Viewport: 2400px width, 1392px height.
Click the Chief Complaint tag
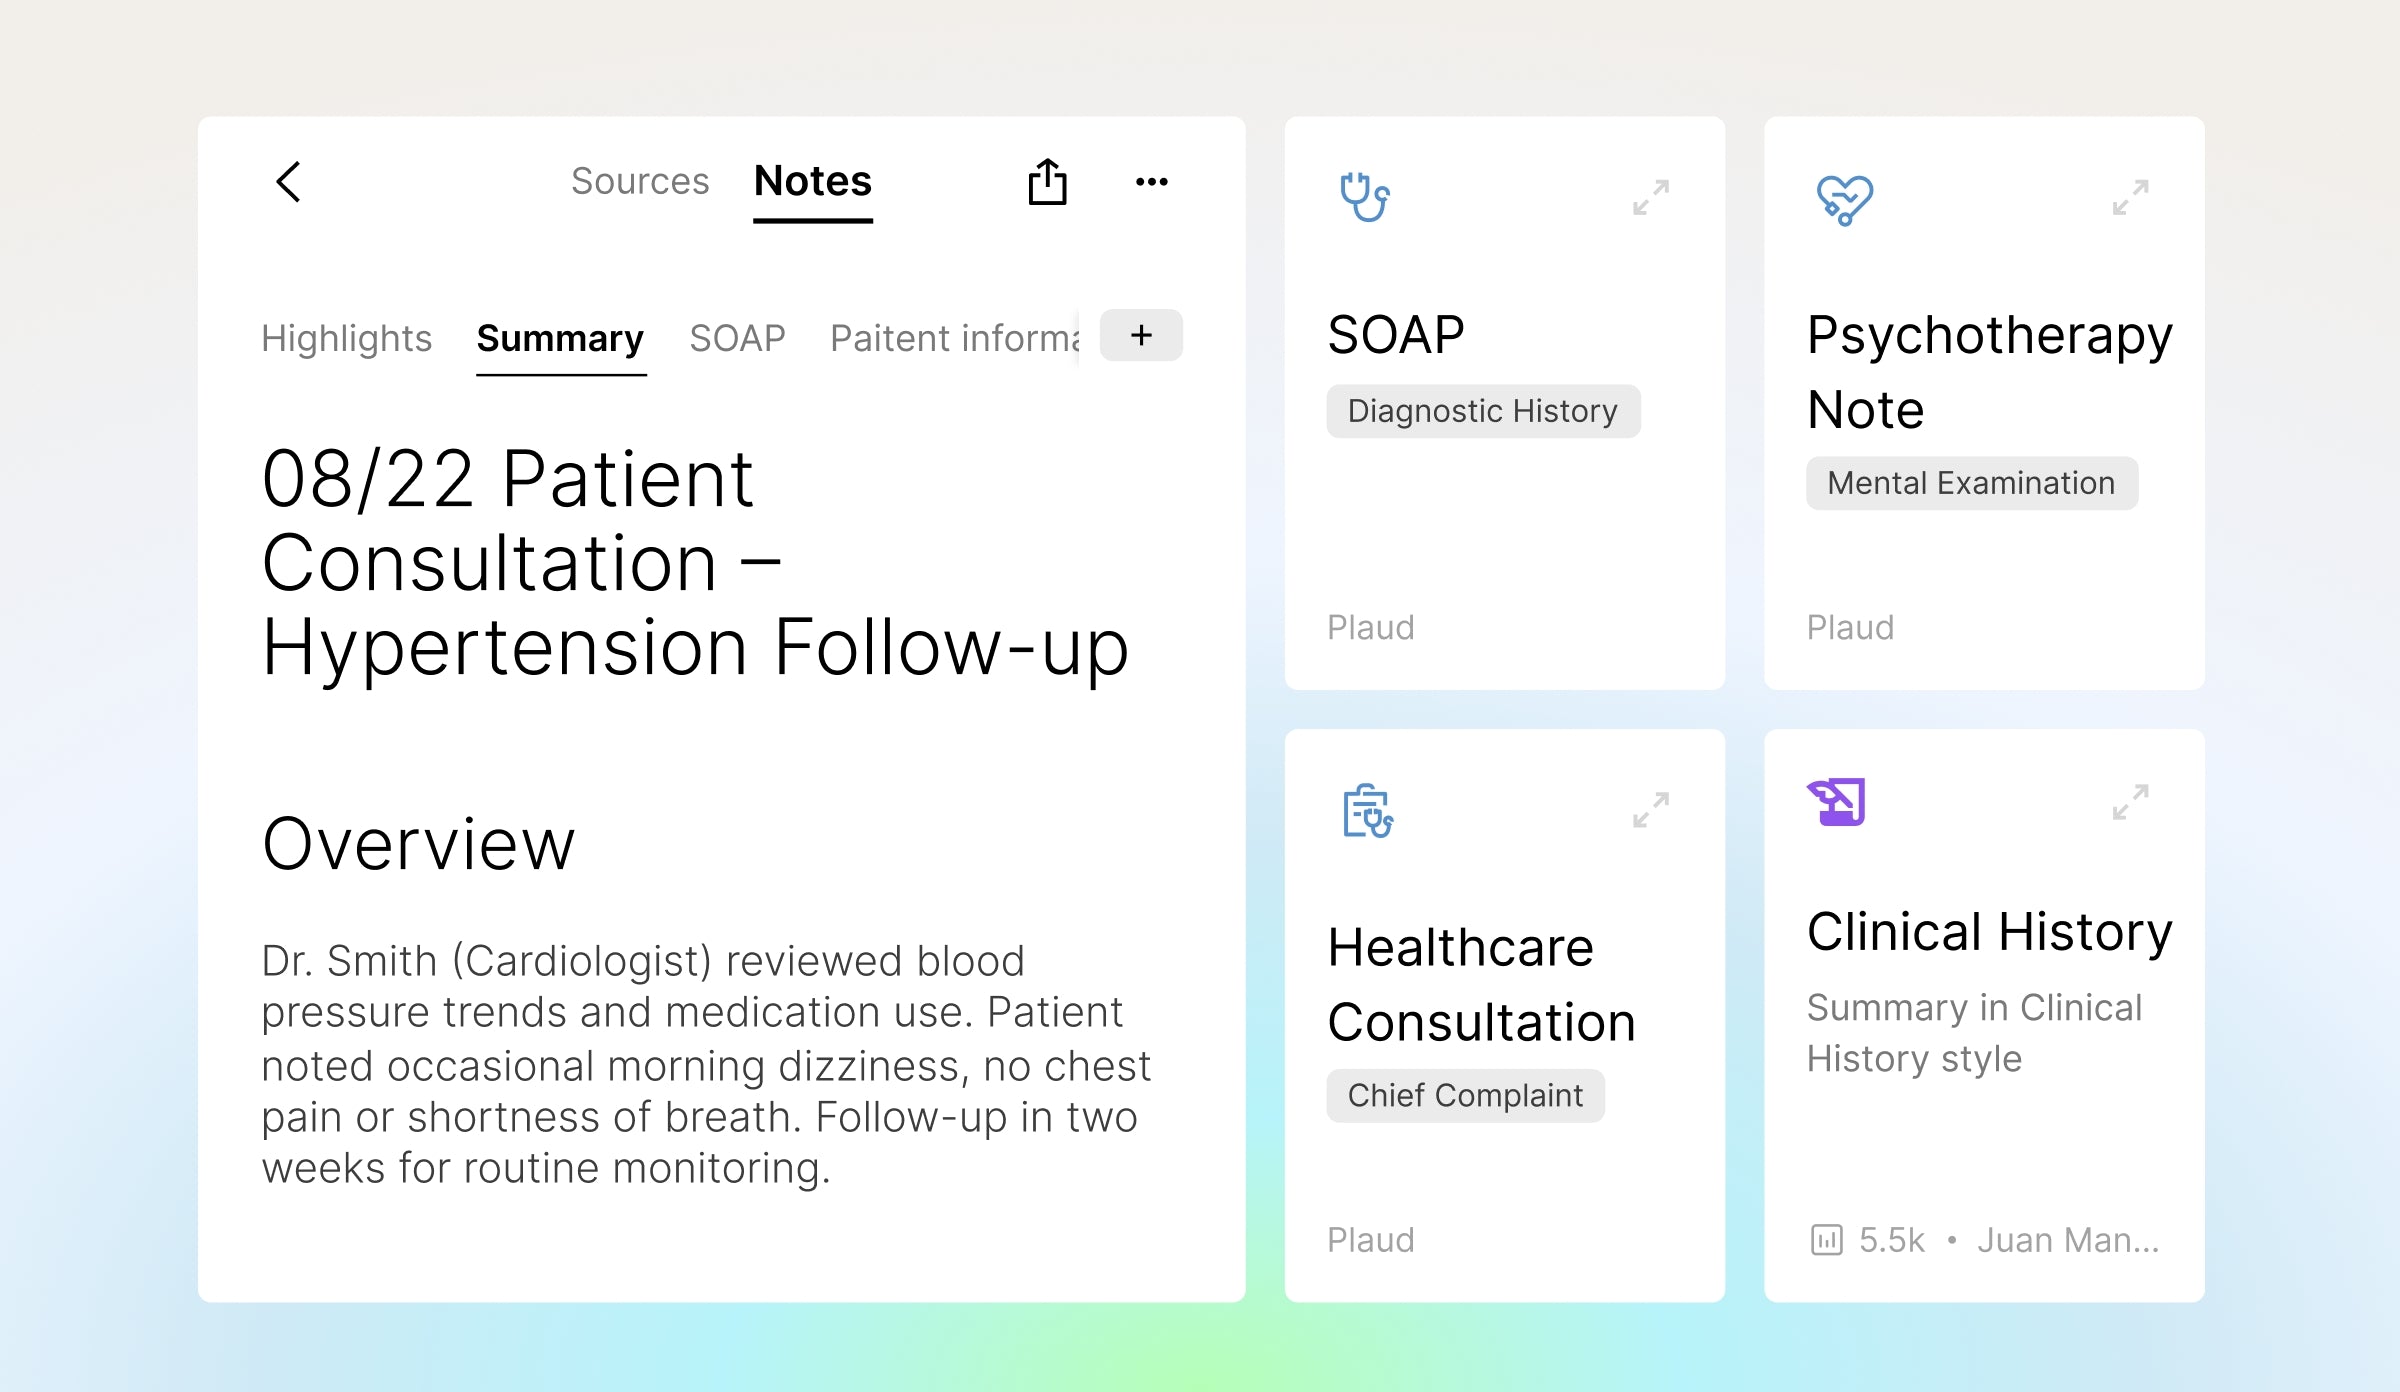pyautogui.click(x=1465, y=1095)
